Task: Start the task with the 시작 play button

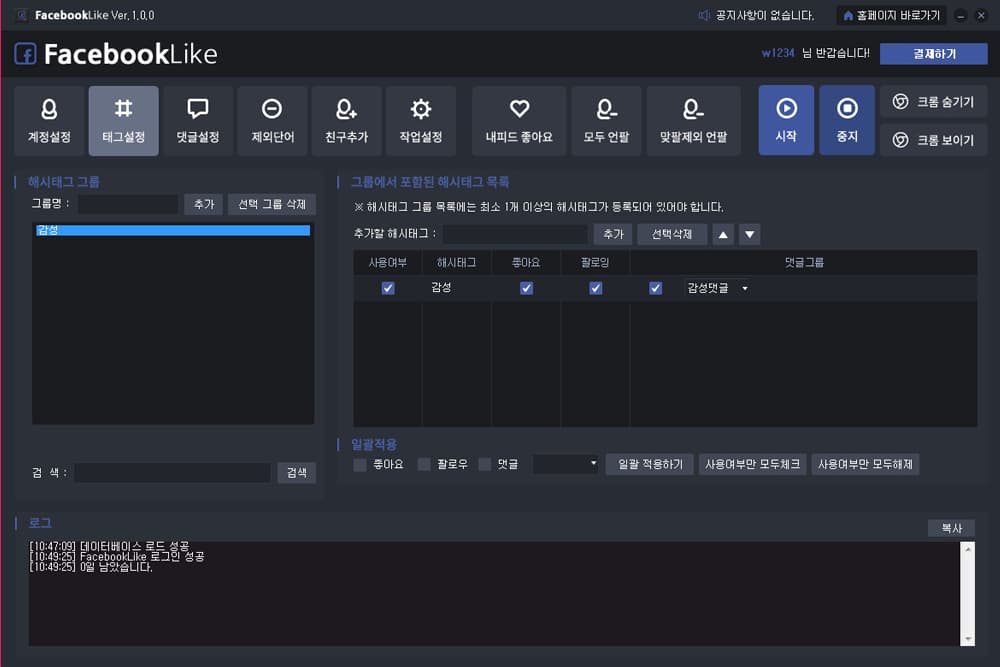Action: pyautogui.click(x=786, y=121)
